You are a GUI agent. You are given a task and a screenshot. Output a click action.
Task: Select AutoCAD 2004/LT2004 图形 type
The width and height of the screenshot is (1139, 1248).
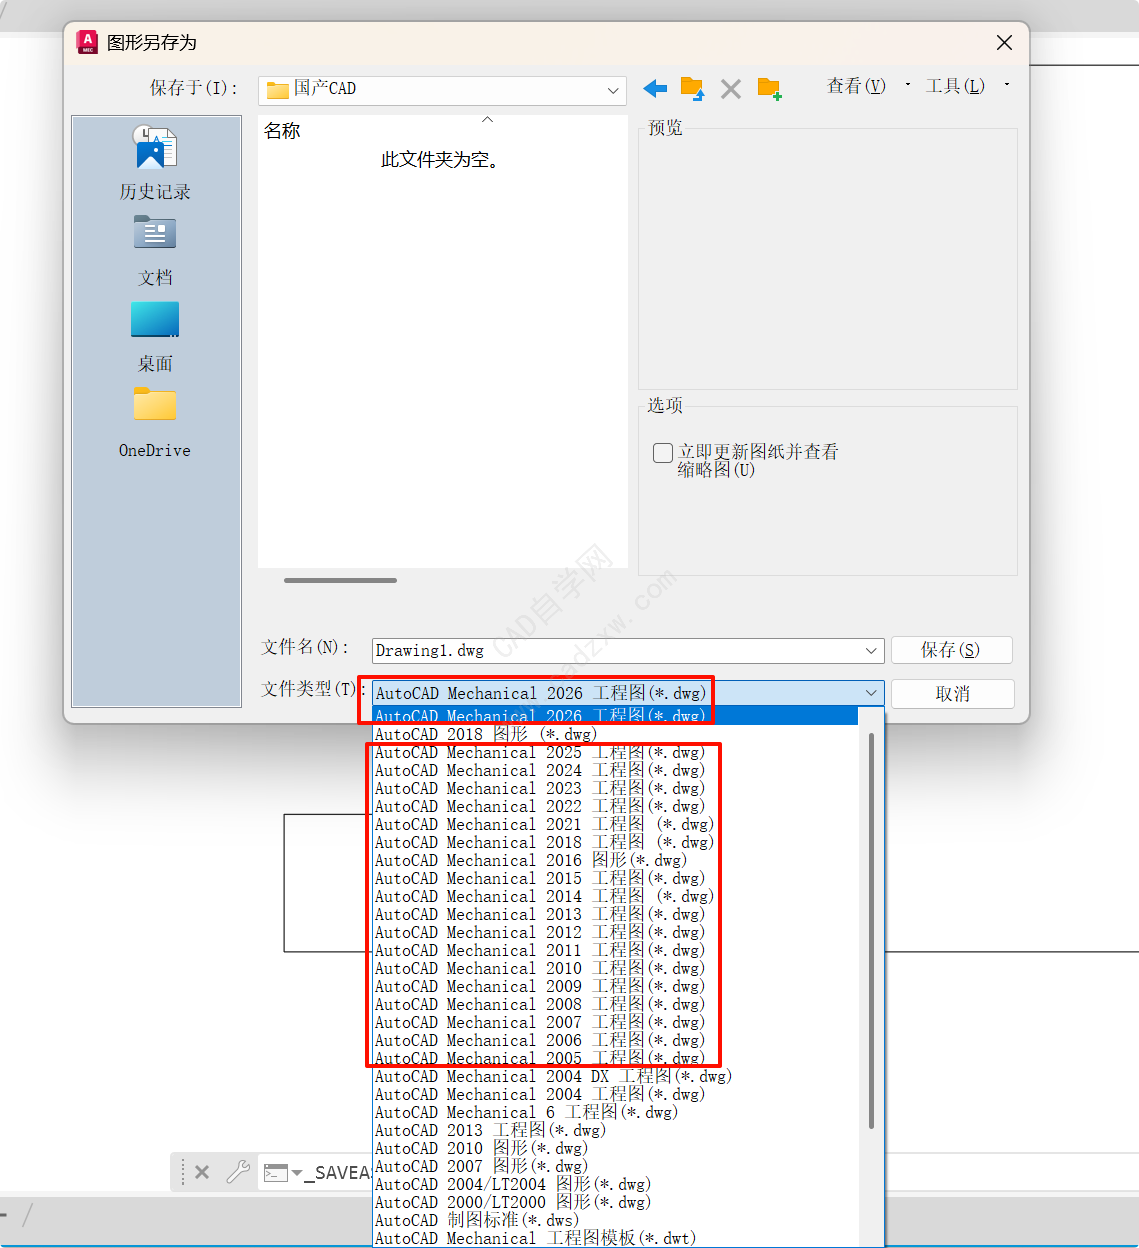[x=615, y=1184]
